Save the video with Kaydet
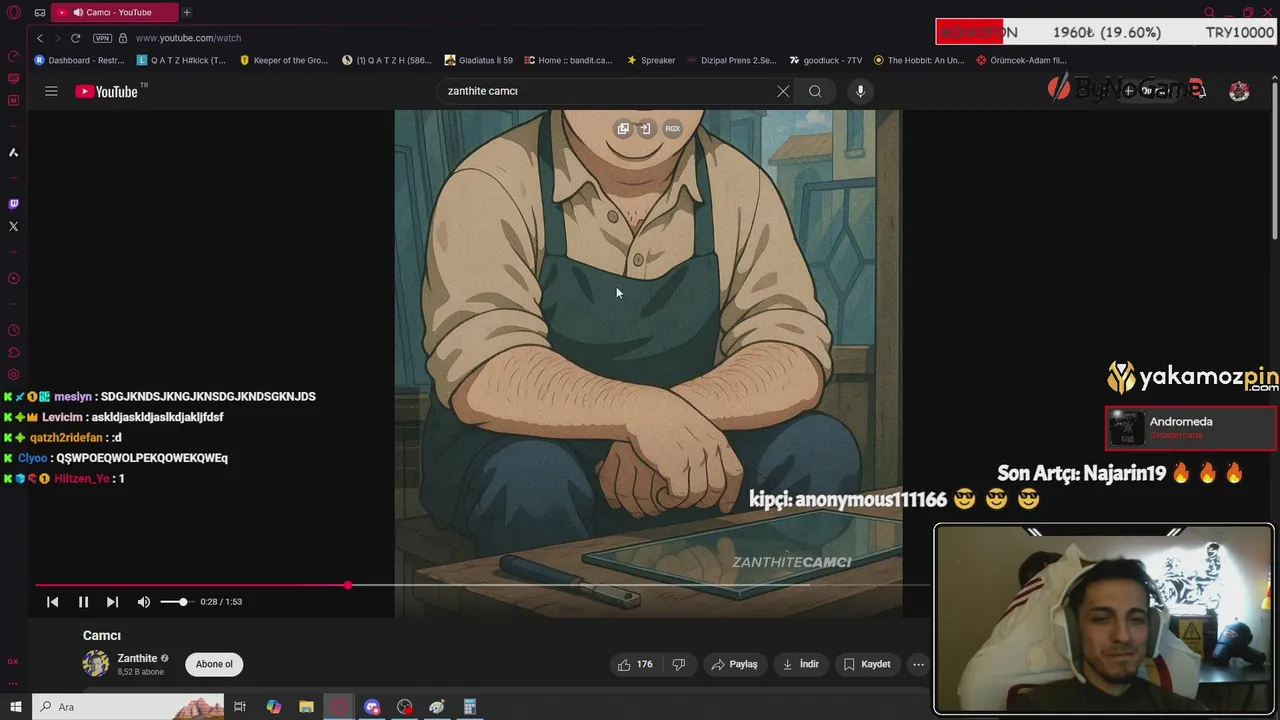This screenshot has height=720, width=1280. tap(866, 664)
